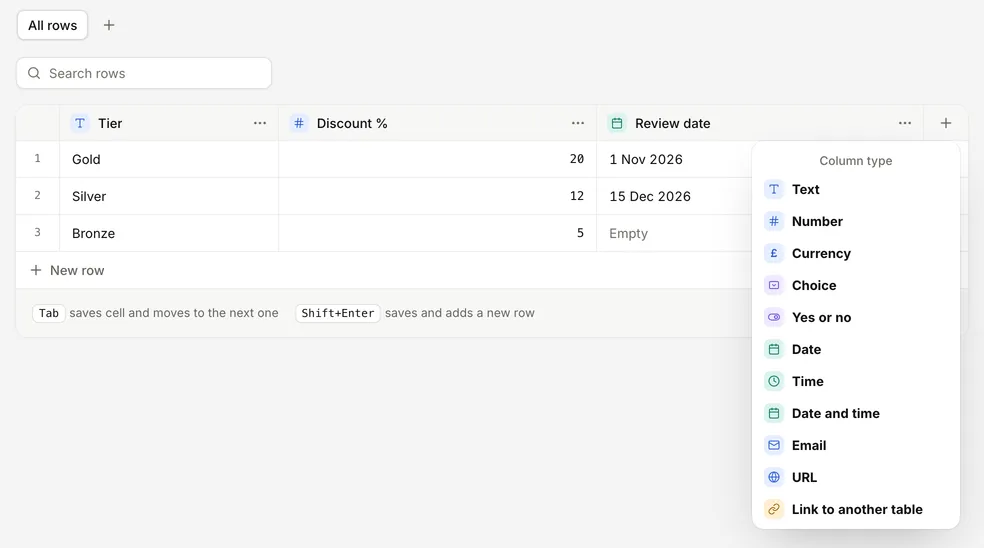984x548 pixels.
Task: Select row number 3
Action: [38, 232]
